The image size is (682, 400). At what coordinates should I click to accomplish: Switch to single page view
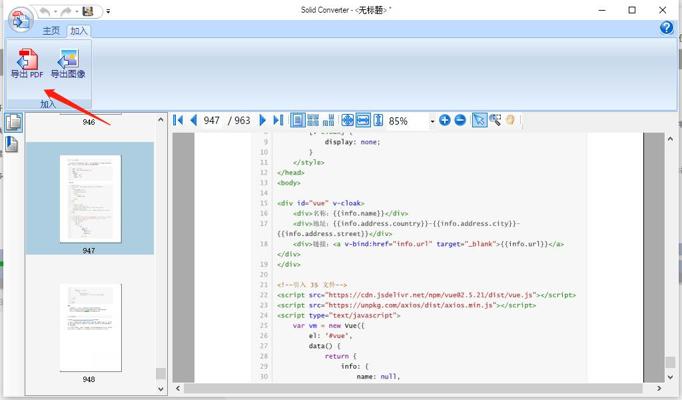pos(298,120)
